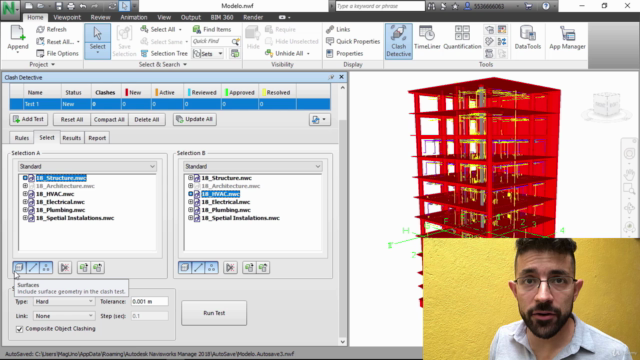Click the Run Test button
The width and height of the screenshot is (640, 360).
(x=214, y=313)
